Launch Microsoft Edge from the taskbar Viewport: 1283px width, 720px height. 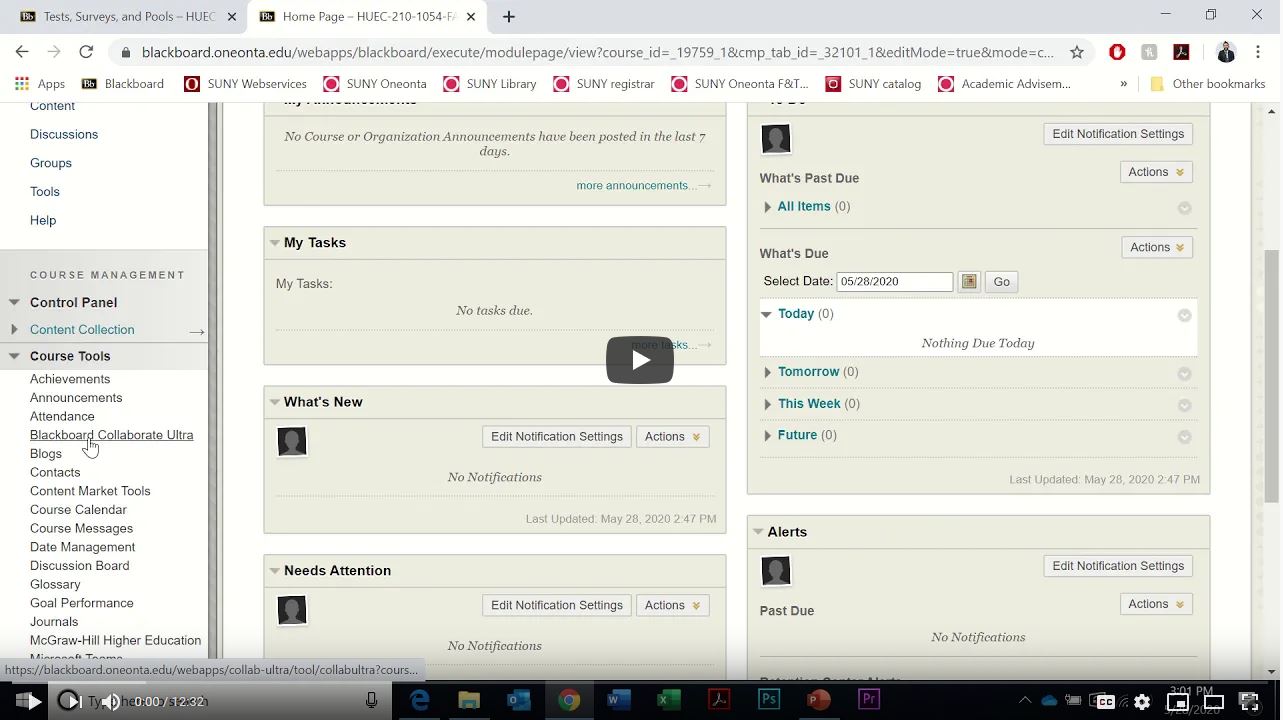coord(420,700)
